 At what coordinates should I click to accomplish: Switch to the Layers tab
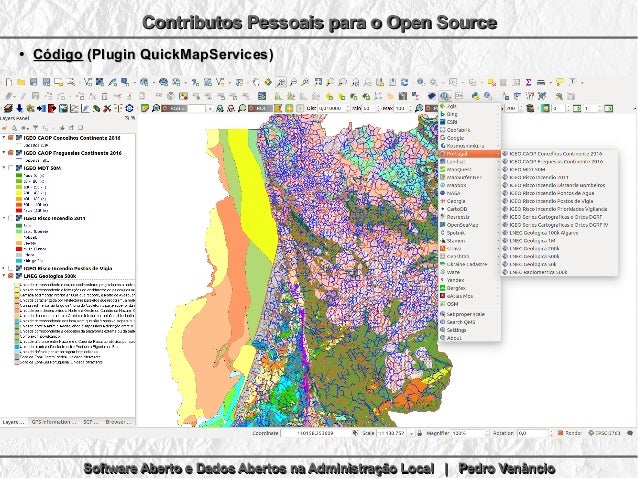pos(13,422)
